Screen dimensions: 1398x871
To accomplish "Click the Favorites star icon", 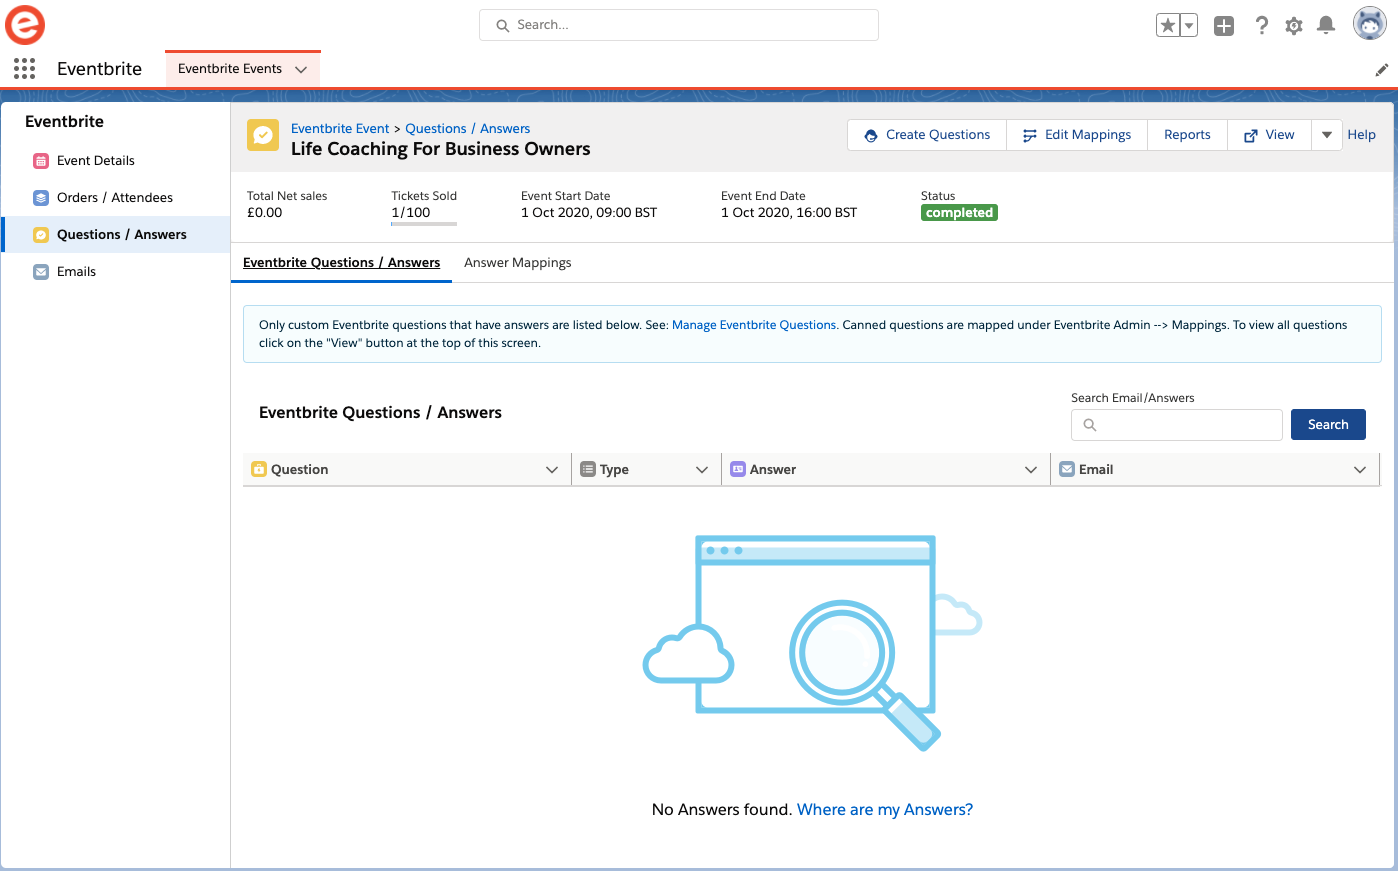I will tap(1168, 25).
